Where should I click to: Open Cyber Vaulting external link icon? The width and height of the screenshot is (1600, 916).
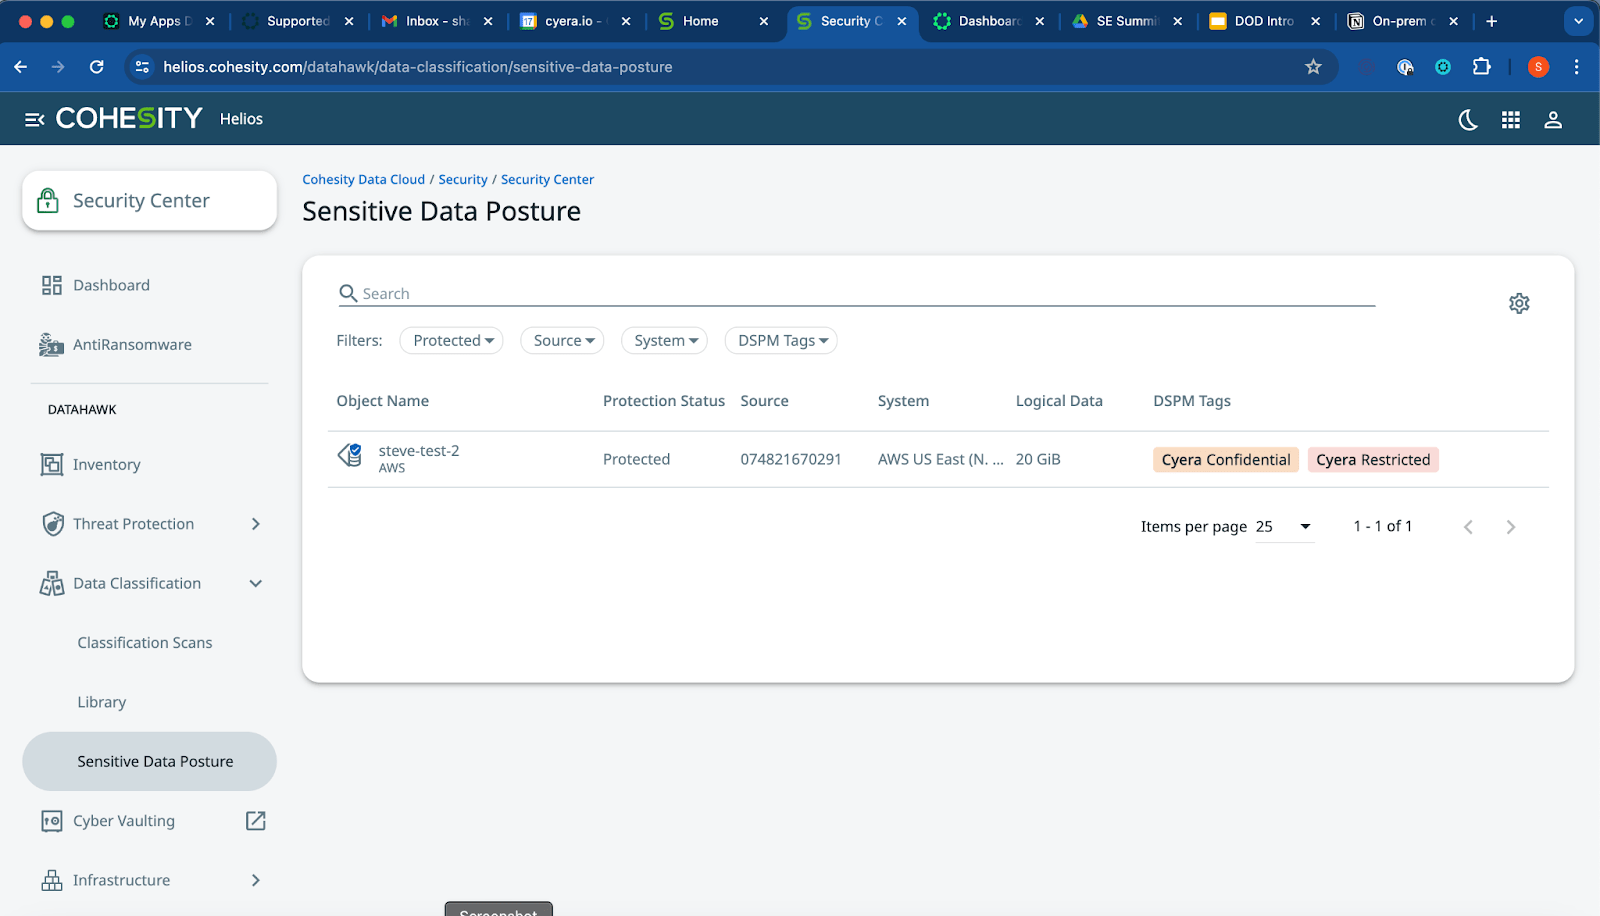point(256,821)
